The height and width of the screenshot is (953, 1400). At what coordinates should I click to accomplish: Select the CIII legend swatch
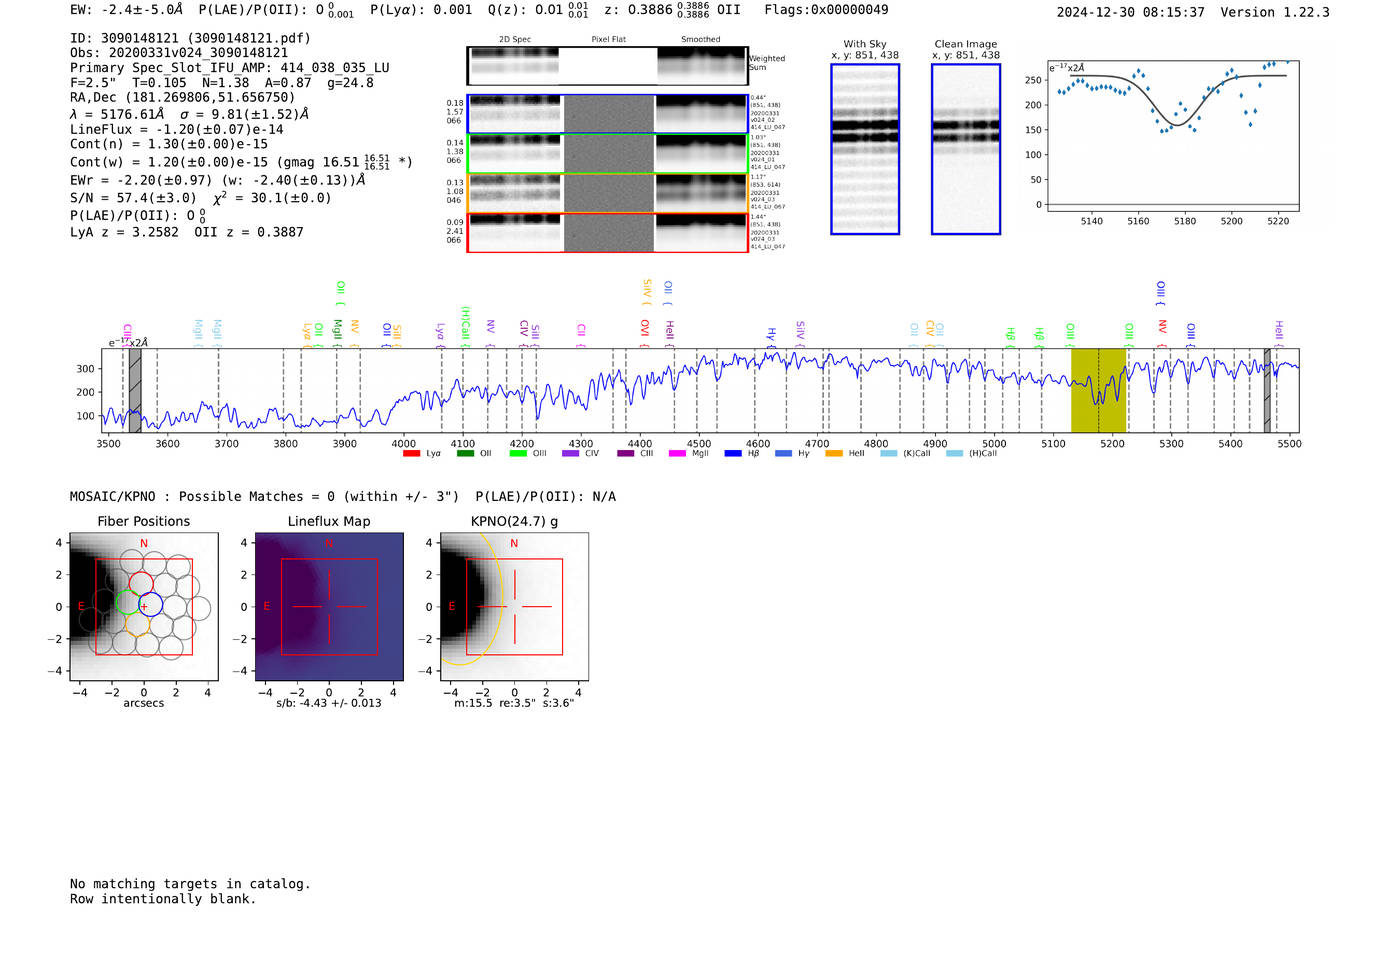(x=626, y=454)
